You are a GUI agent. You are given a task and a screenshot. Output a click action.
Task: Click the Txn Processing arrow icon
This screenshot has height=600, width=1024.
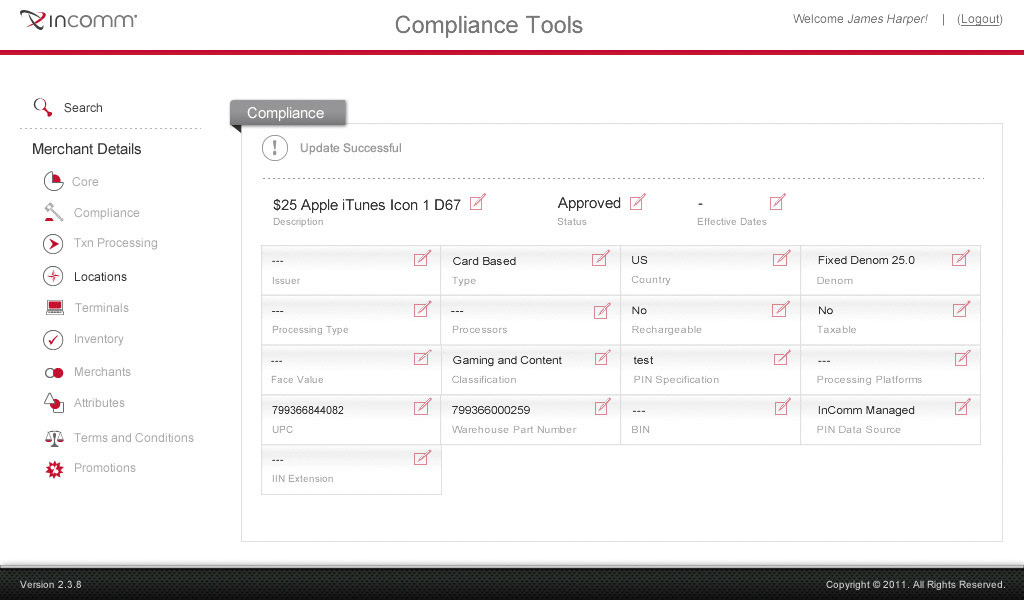[x=53, y=244]
